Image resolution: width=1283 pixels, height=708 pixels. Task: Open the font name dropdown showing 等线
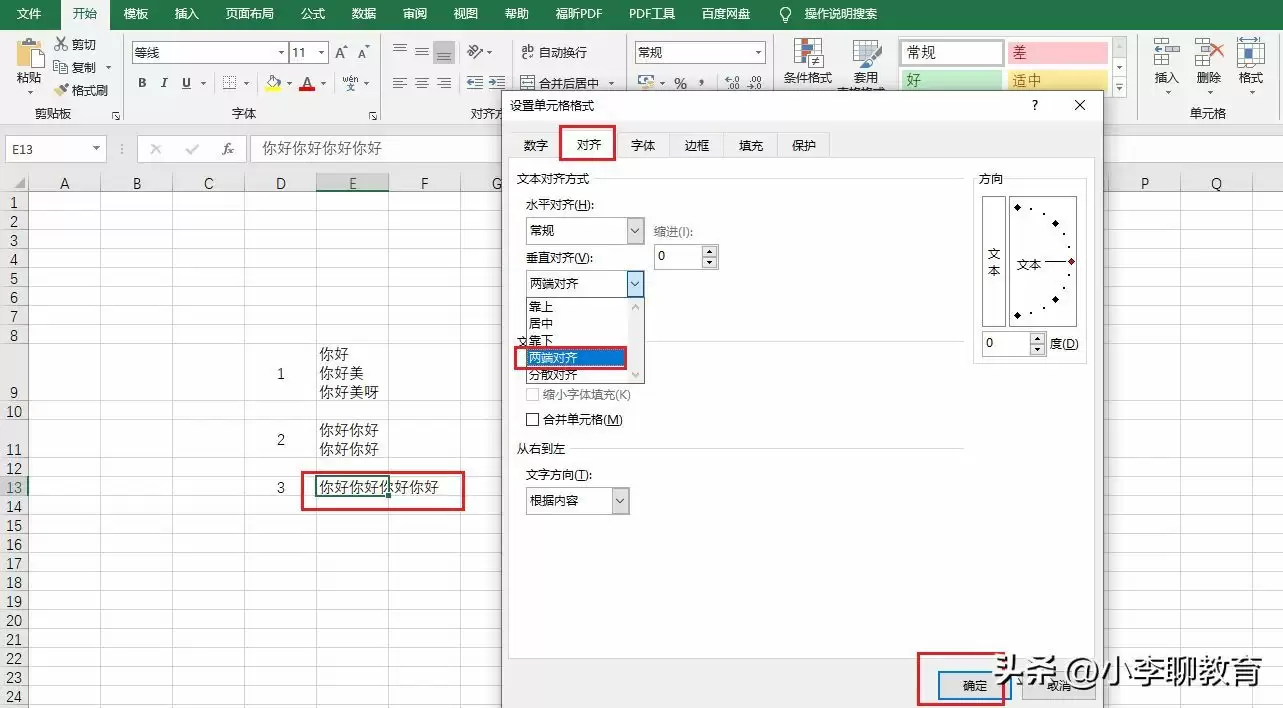coord(280,51)
